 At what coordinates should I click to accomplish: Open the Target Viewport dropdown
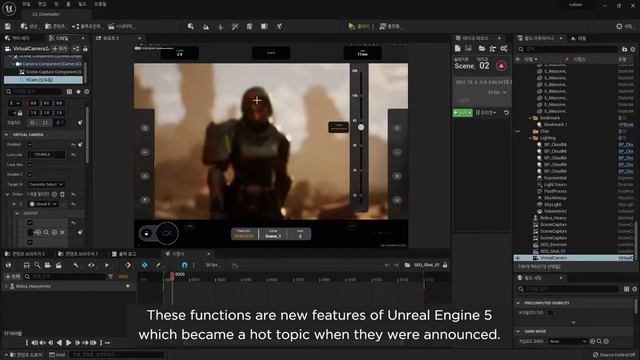46,184
